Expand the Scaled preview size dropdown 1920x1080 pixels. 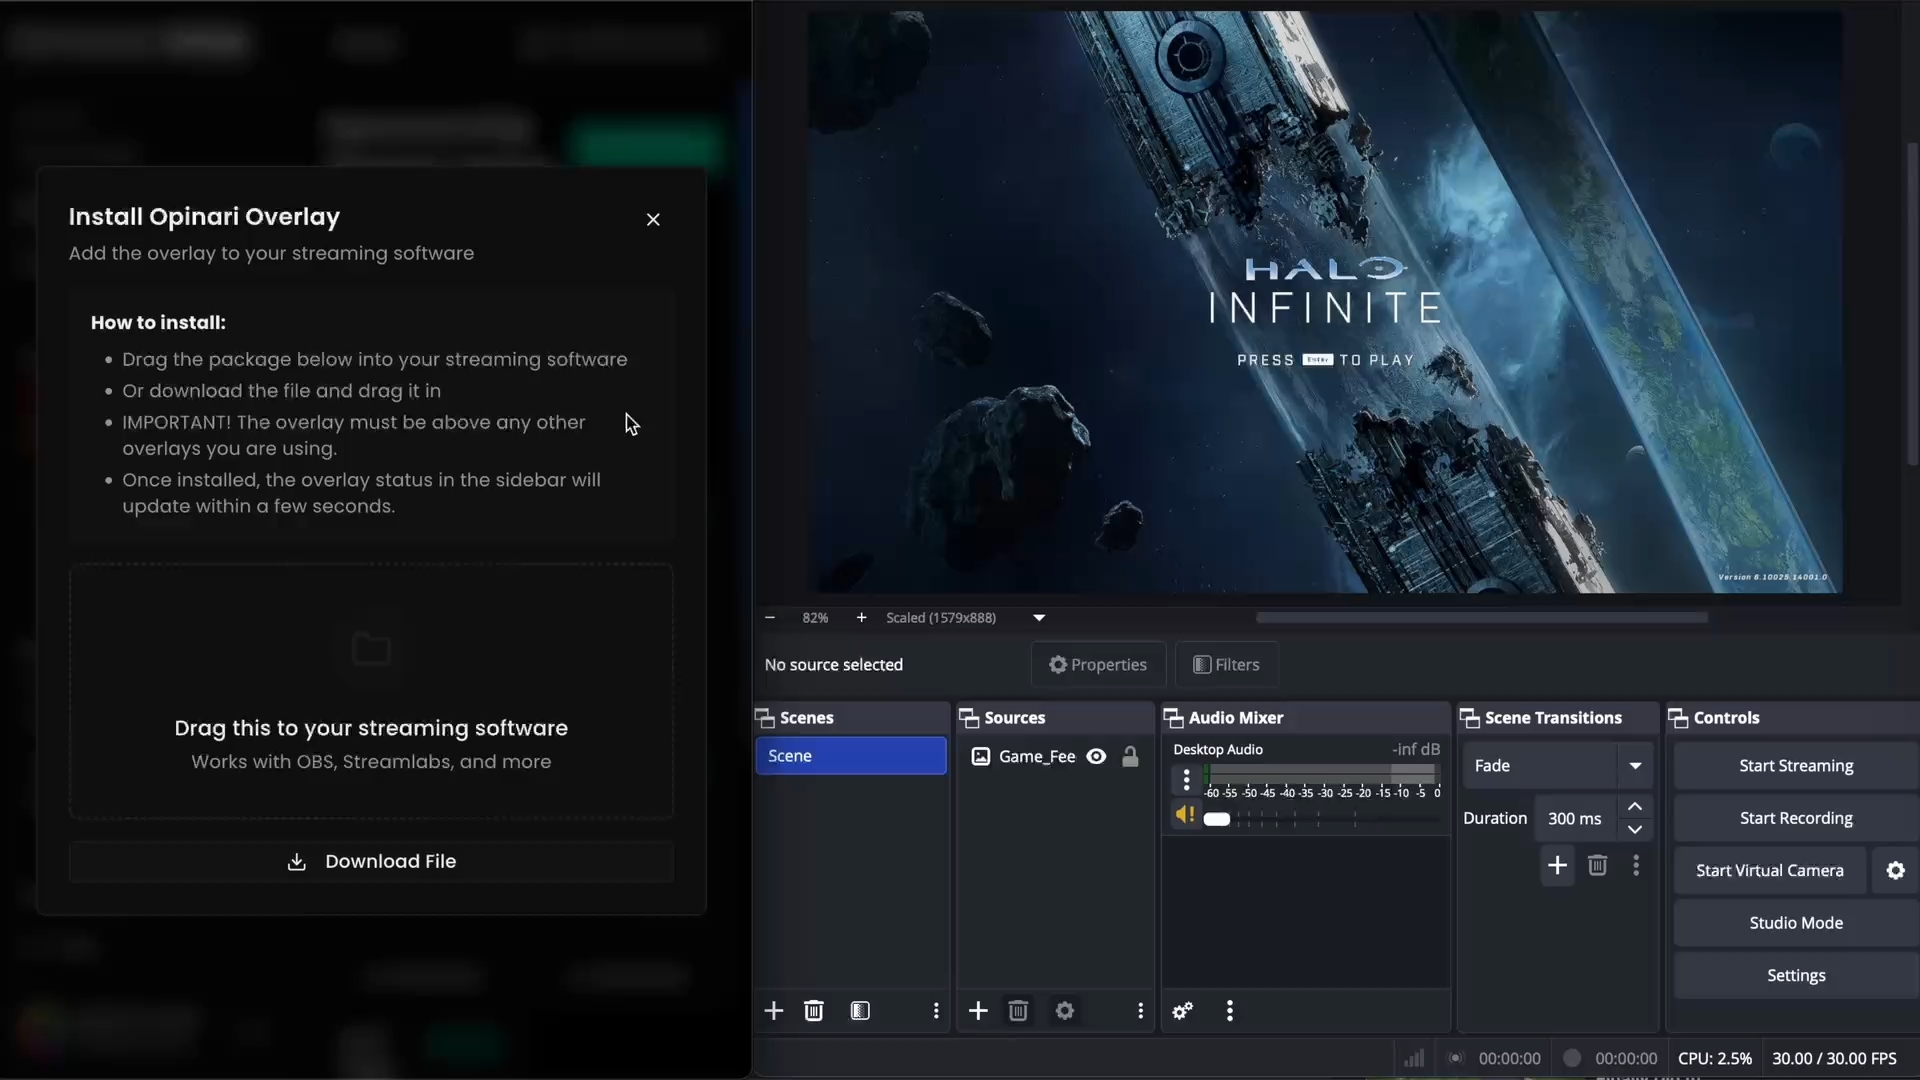point(1039,618)
